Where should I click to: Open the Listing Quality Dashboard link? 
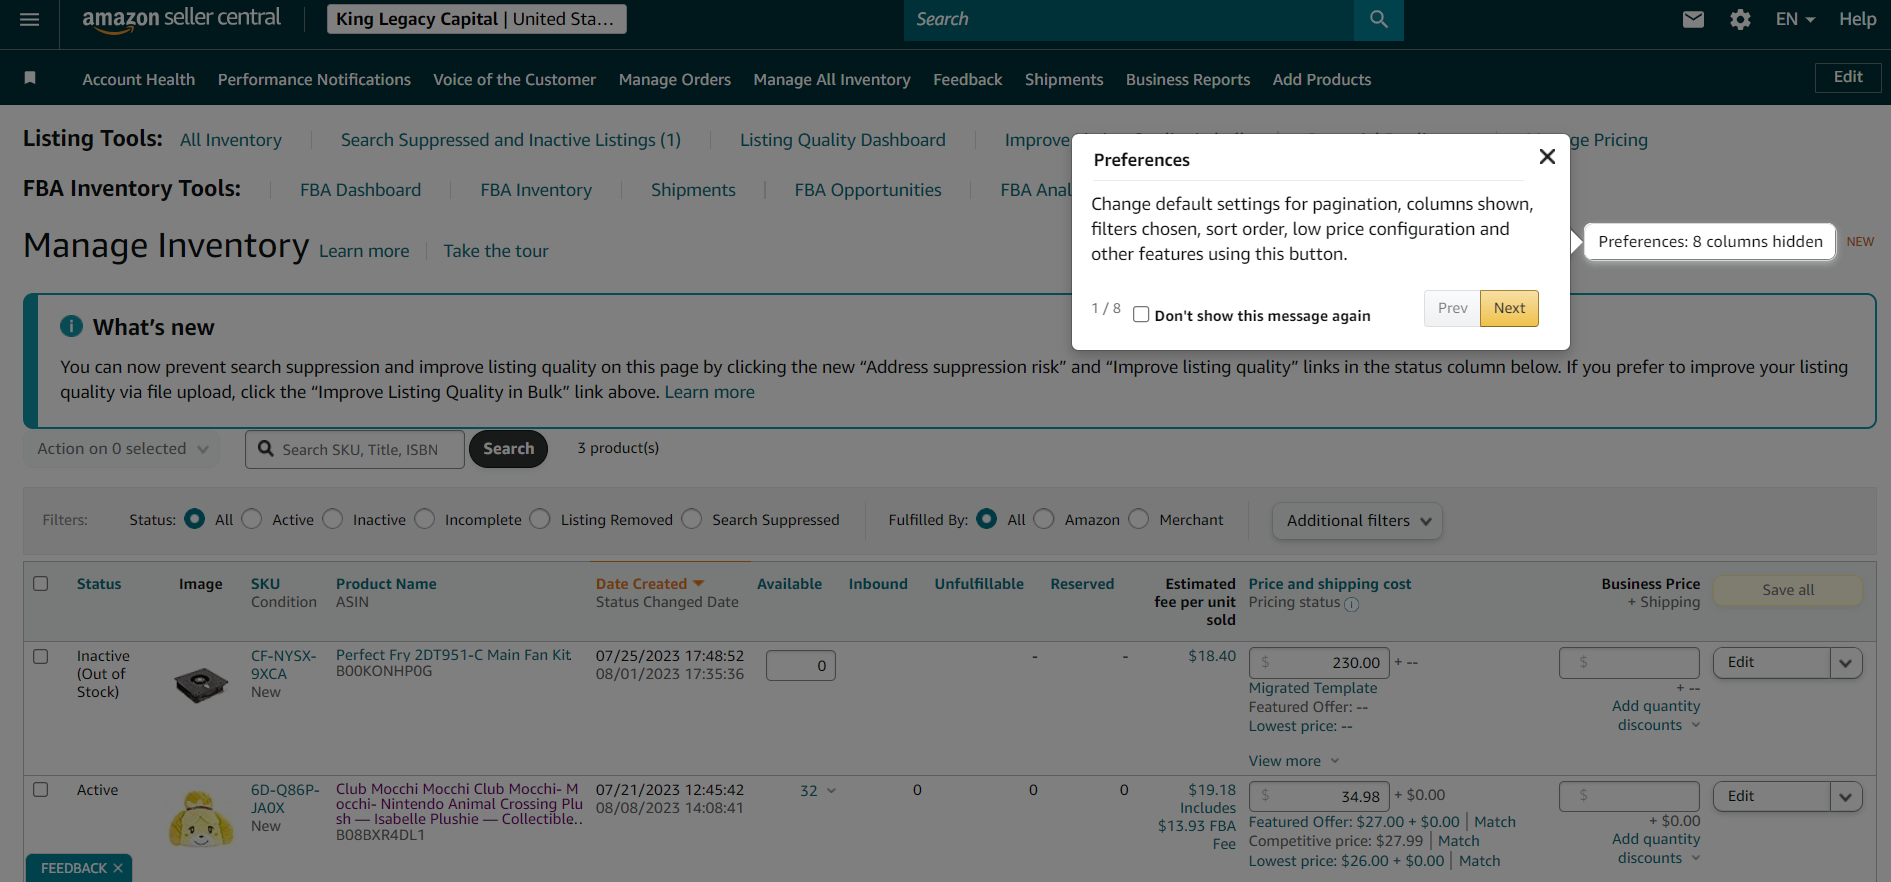[842, 140]
